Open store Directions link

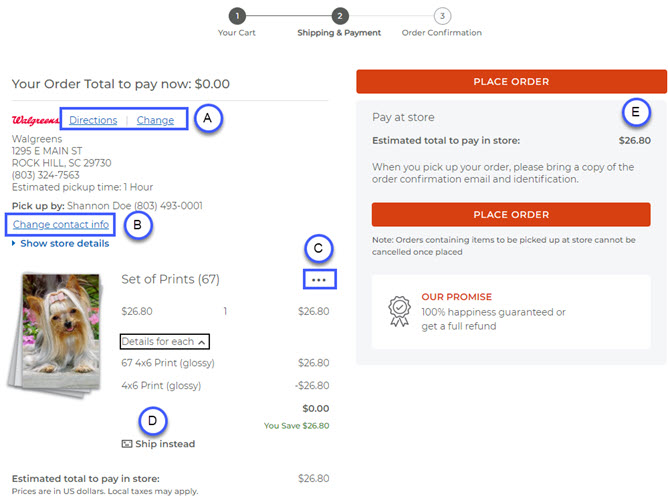coord(93,120)
